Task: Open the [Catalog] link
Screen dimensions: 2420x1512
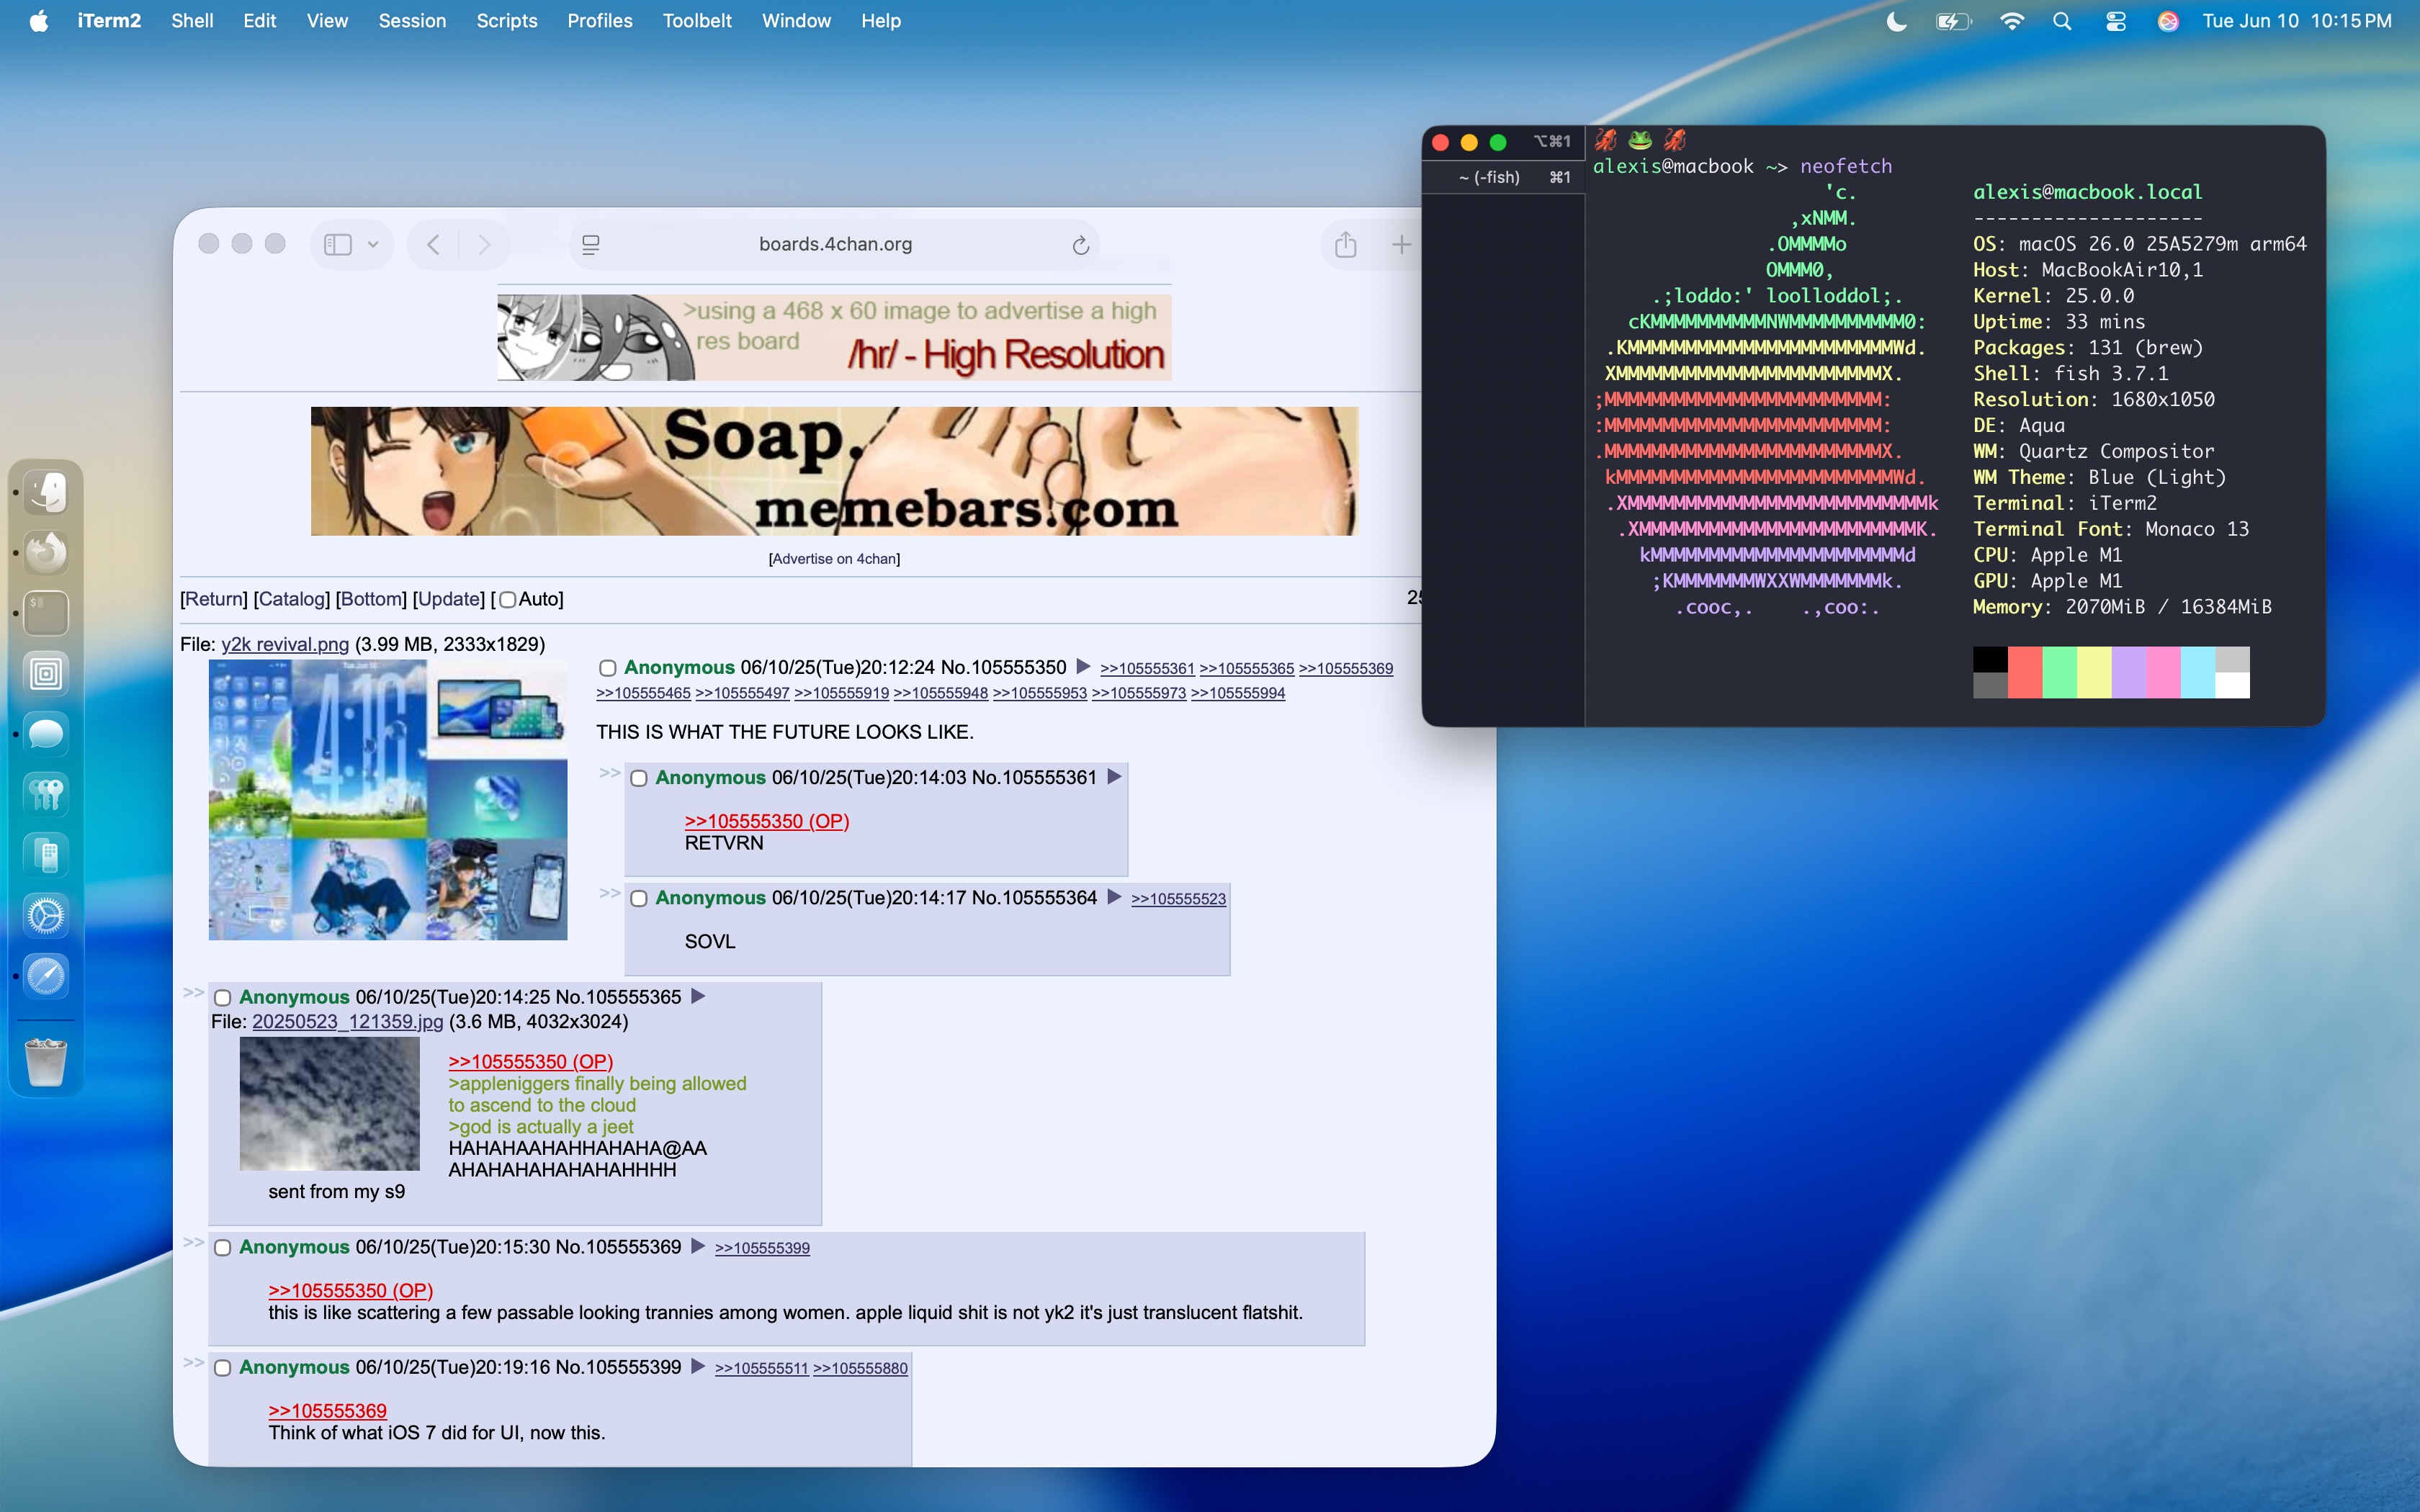Action: 292,599
